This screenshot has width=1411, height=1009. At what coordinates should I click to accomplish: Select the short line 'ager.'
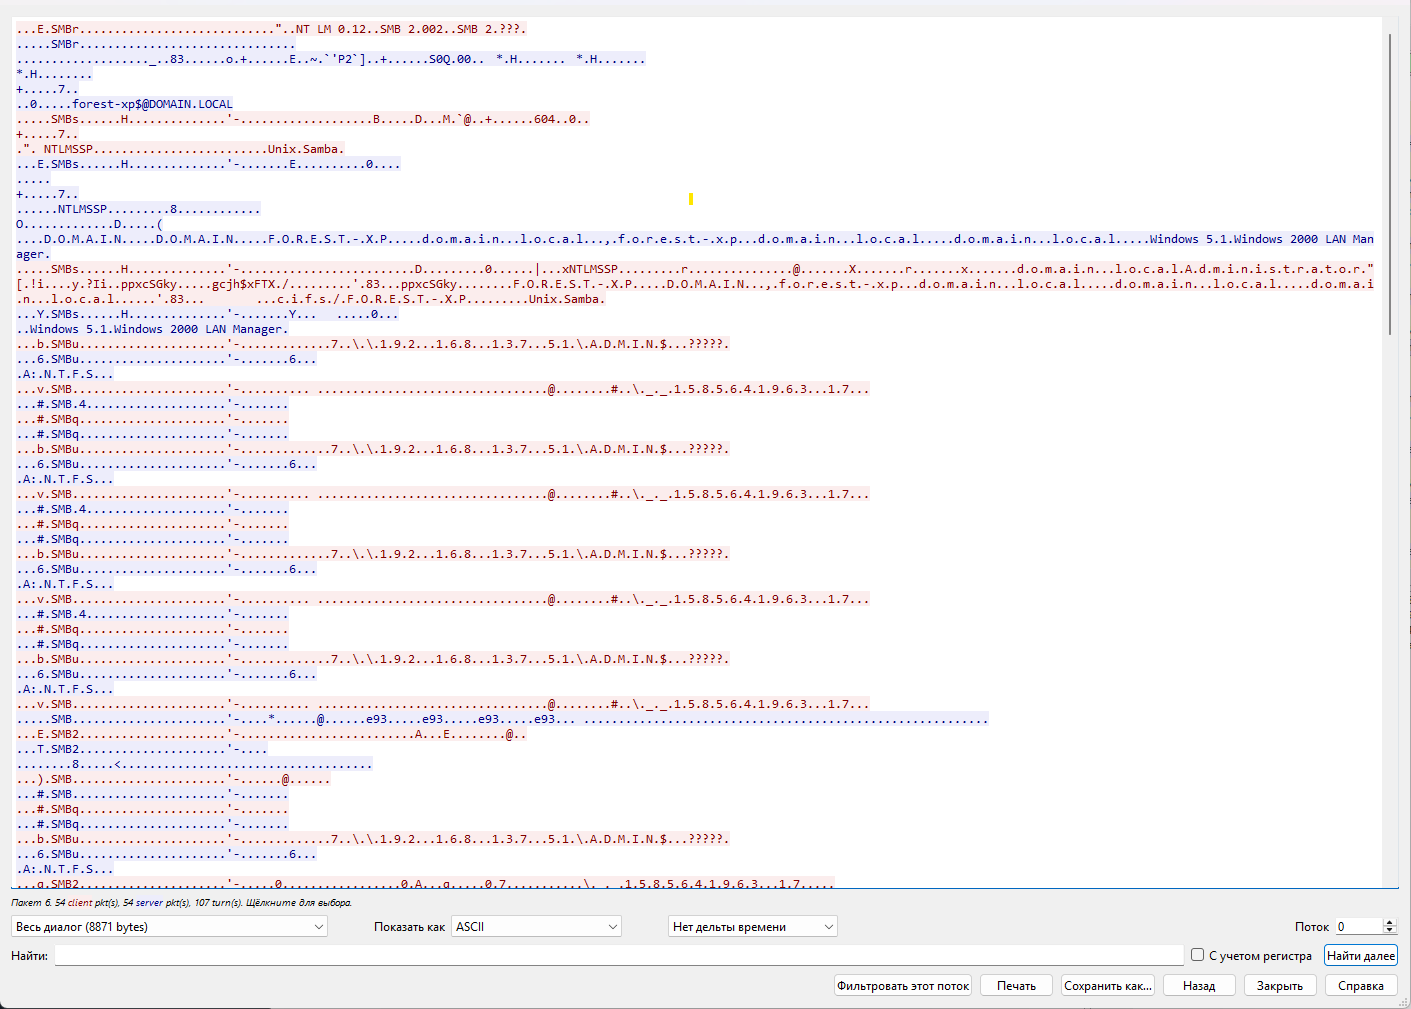point(33,254)
